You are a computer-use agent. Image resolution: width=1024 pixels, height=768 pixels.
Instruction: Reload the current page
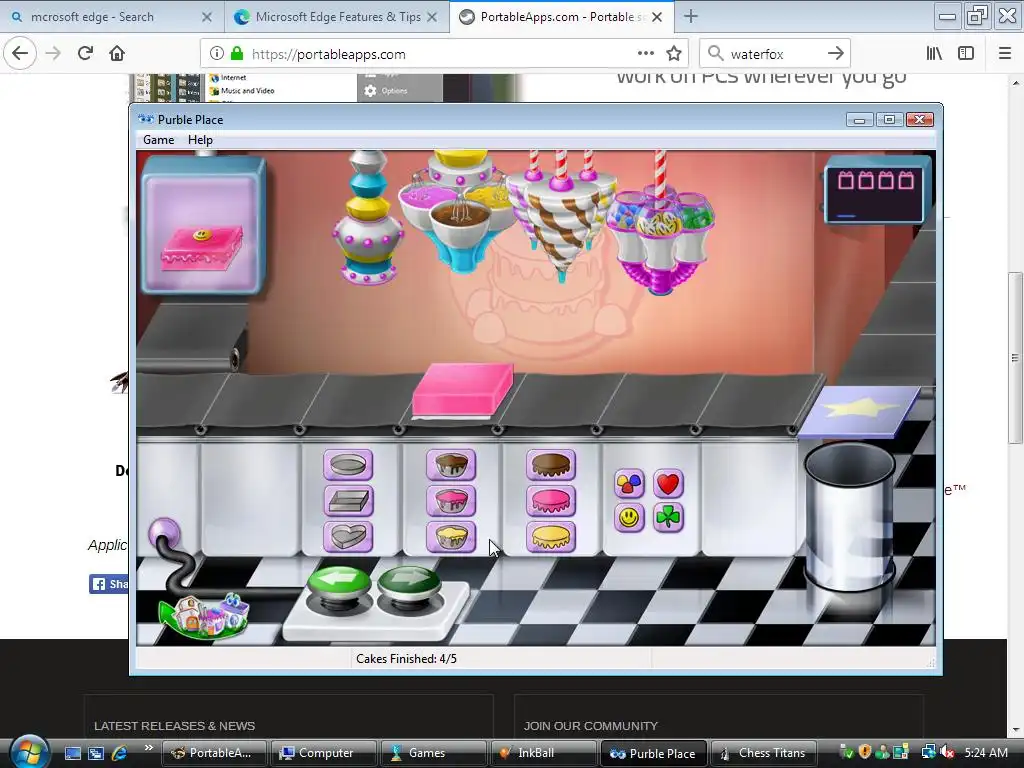pyautogui.click(x=85, y=53)
